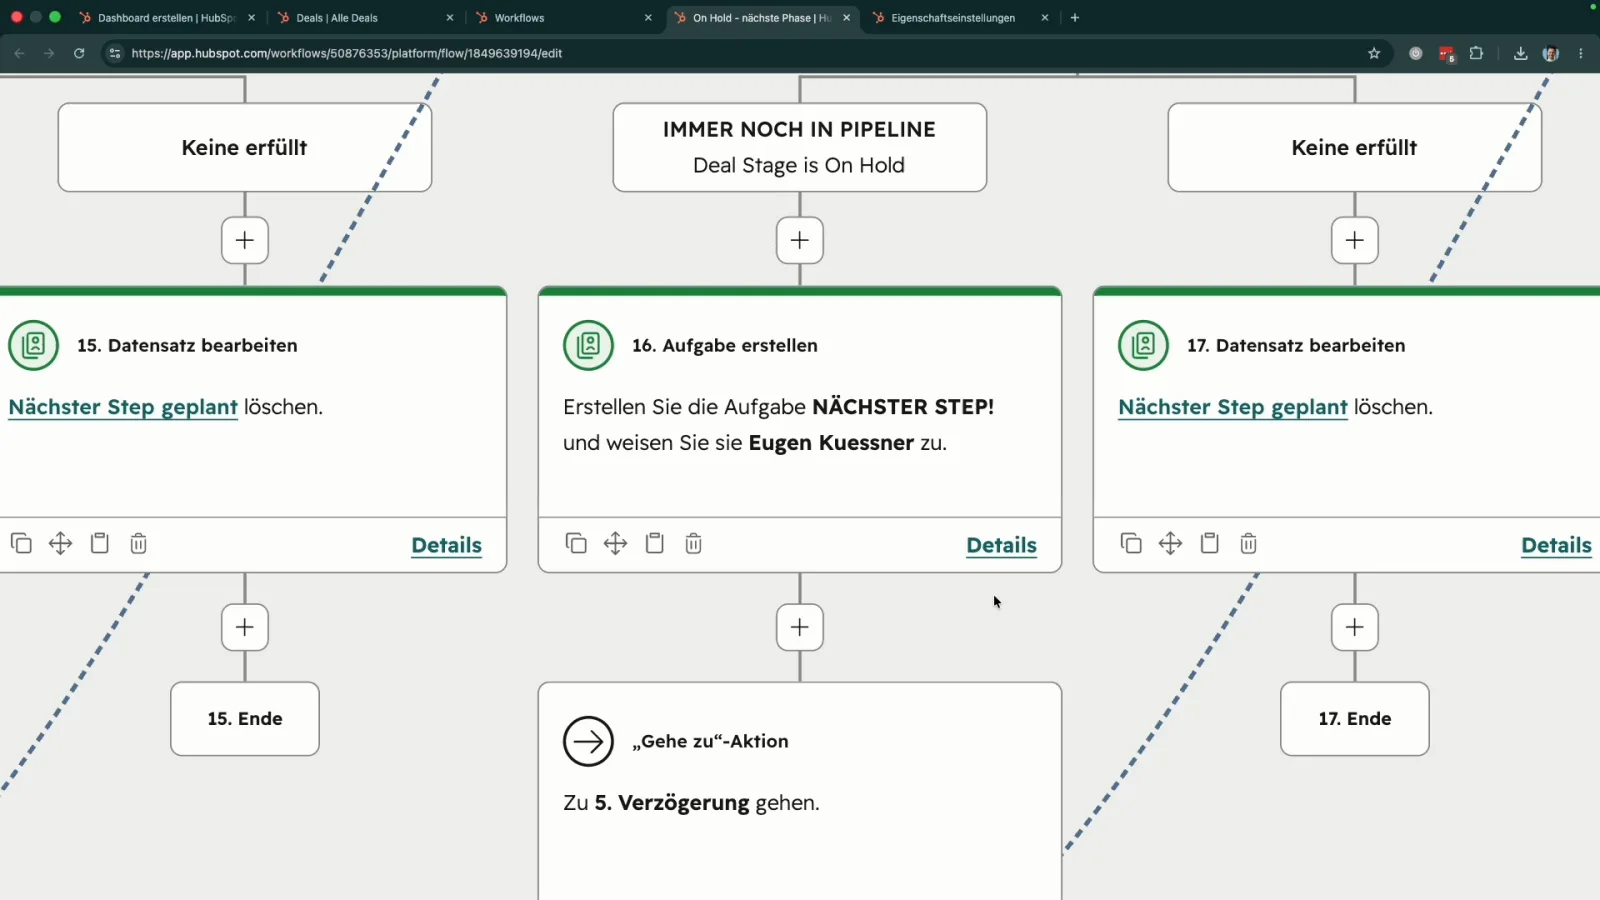Add action above 17. Ende

1355,627
